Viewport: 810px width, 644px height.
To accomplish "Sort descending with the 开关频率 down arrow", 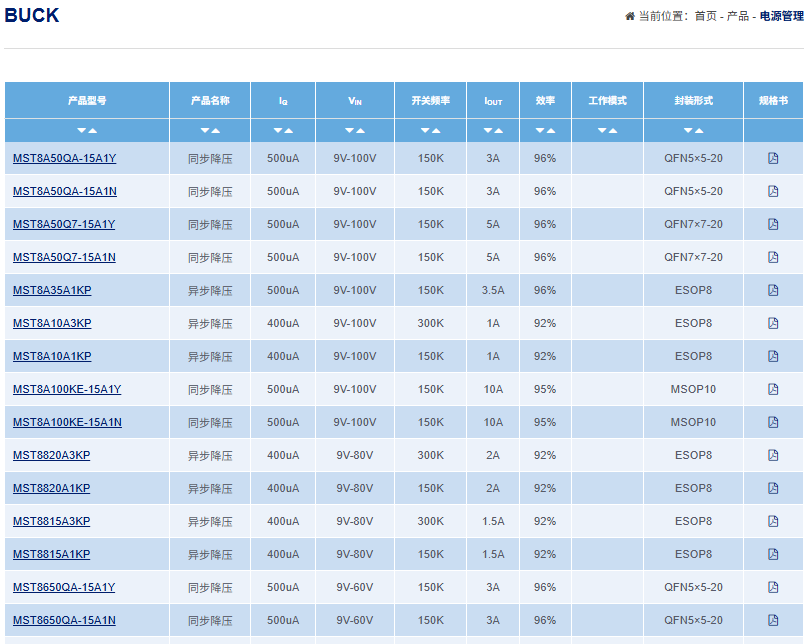I will tap(425, 131).
